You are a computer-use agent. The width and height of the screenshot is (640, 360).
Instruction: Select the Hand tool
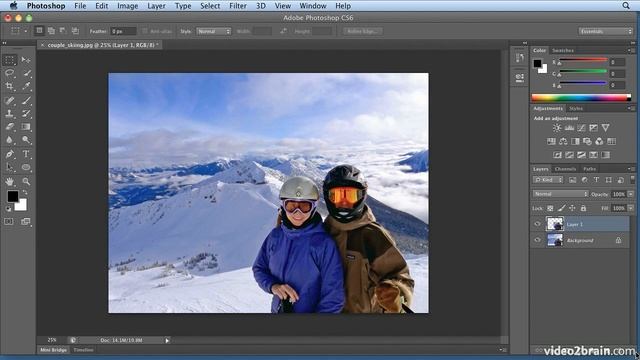click(10, 181)
